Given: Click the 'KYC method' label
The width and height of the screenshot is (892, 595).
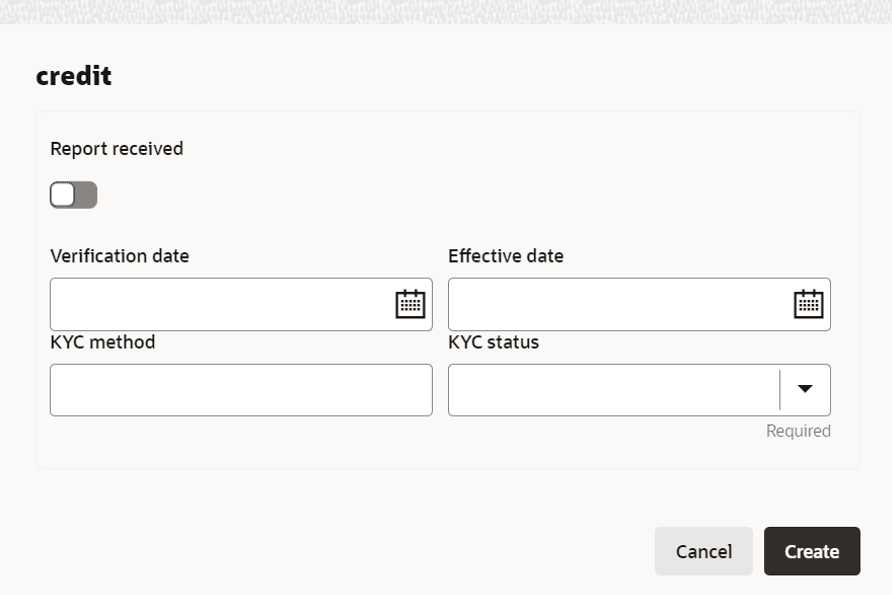Looking at the screenshot, I should tap(102, 342).
